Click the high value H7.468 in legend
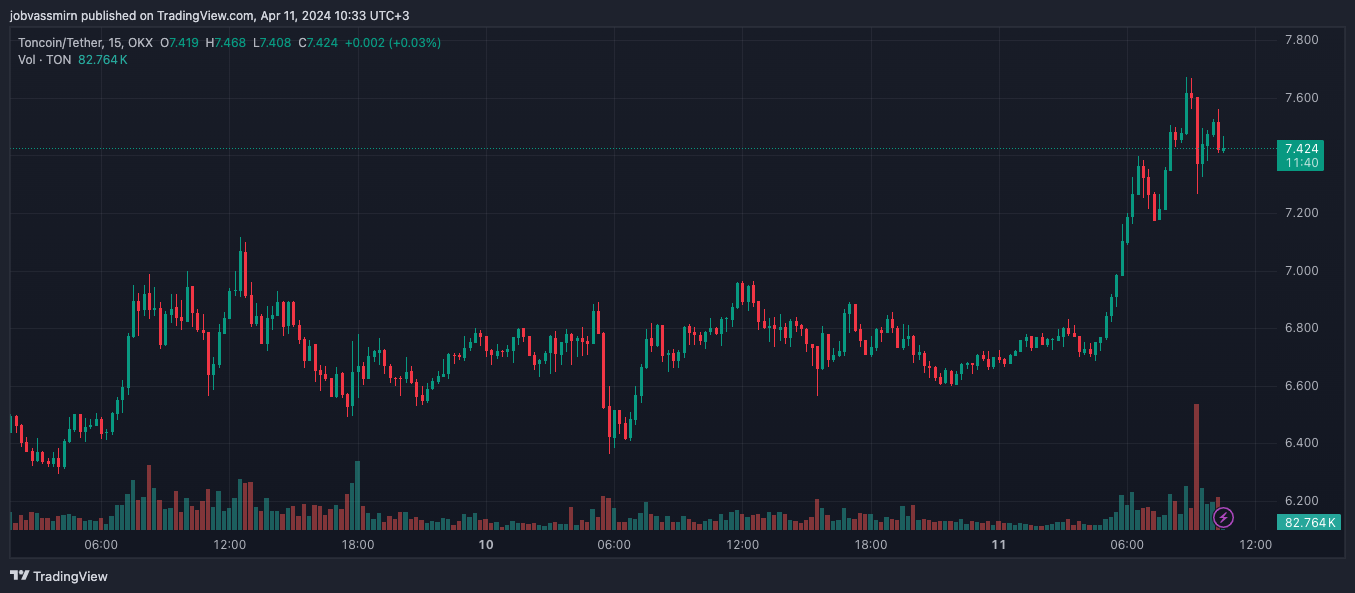The width and height of the screenshot is (1355, 593). point(226,43)
